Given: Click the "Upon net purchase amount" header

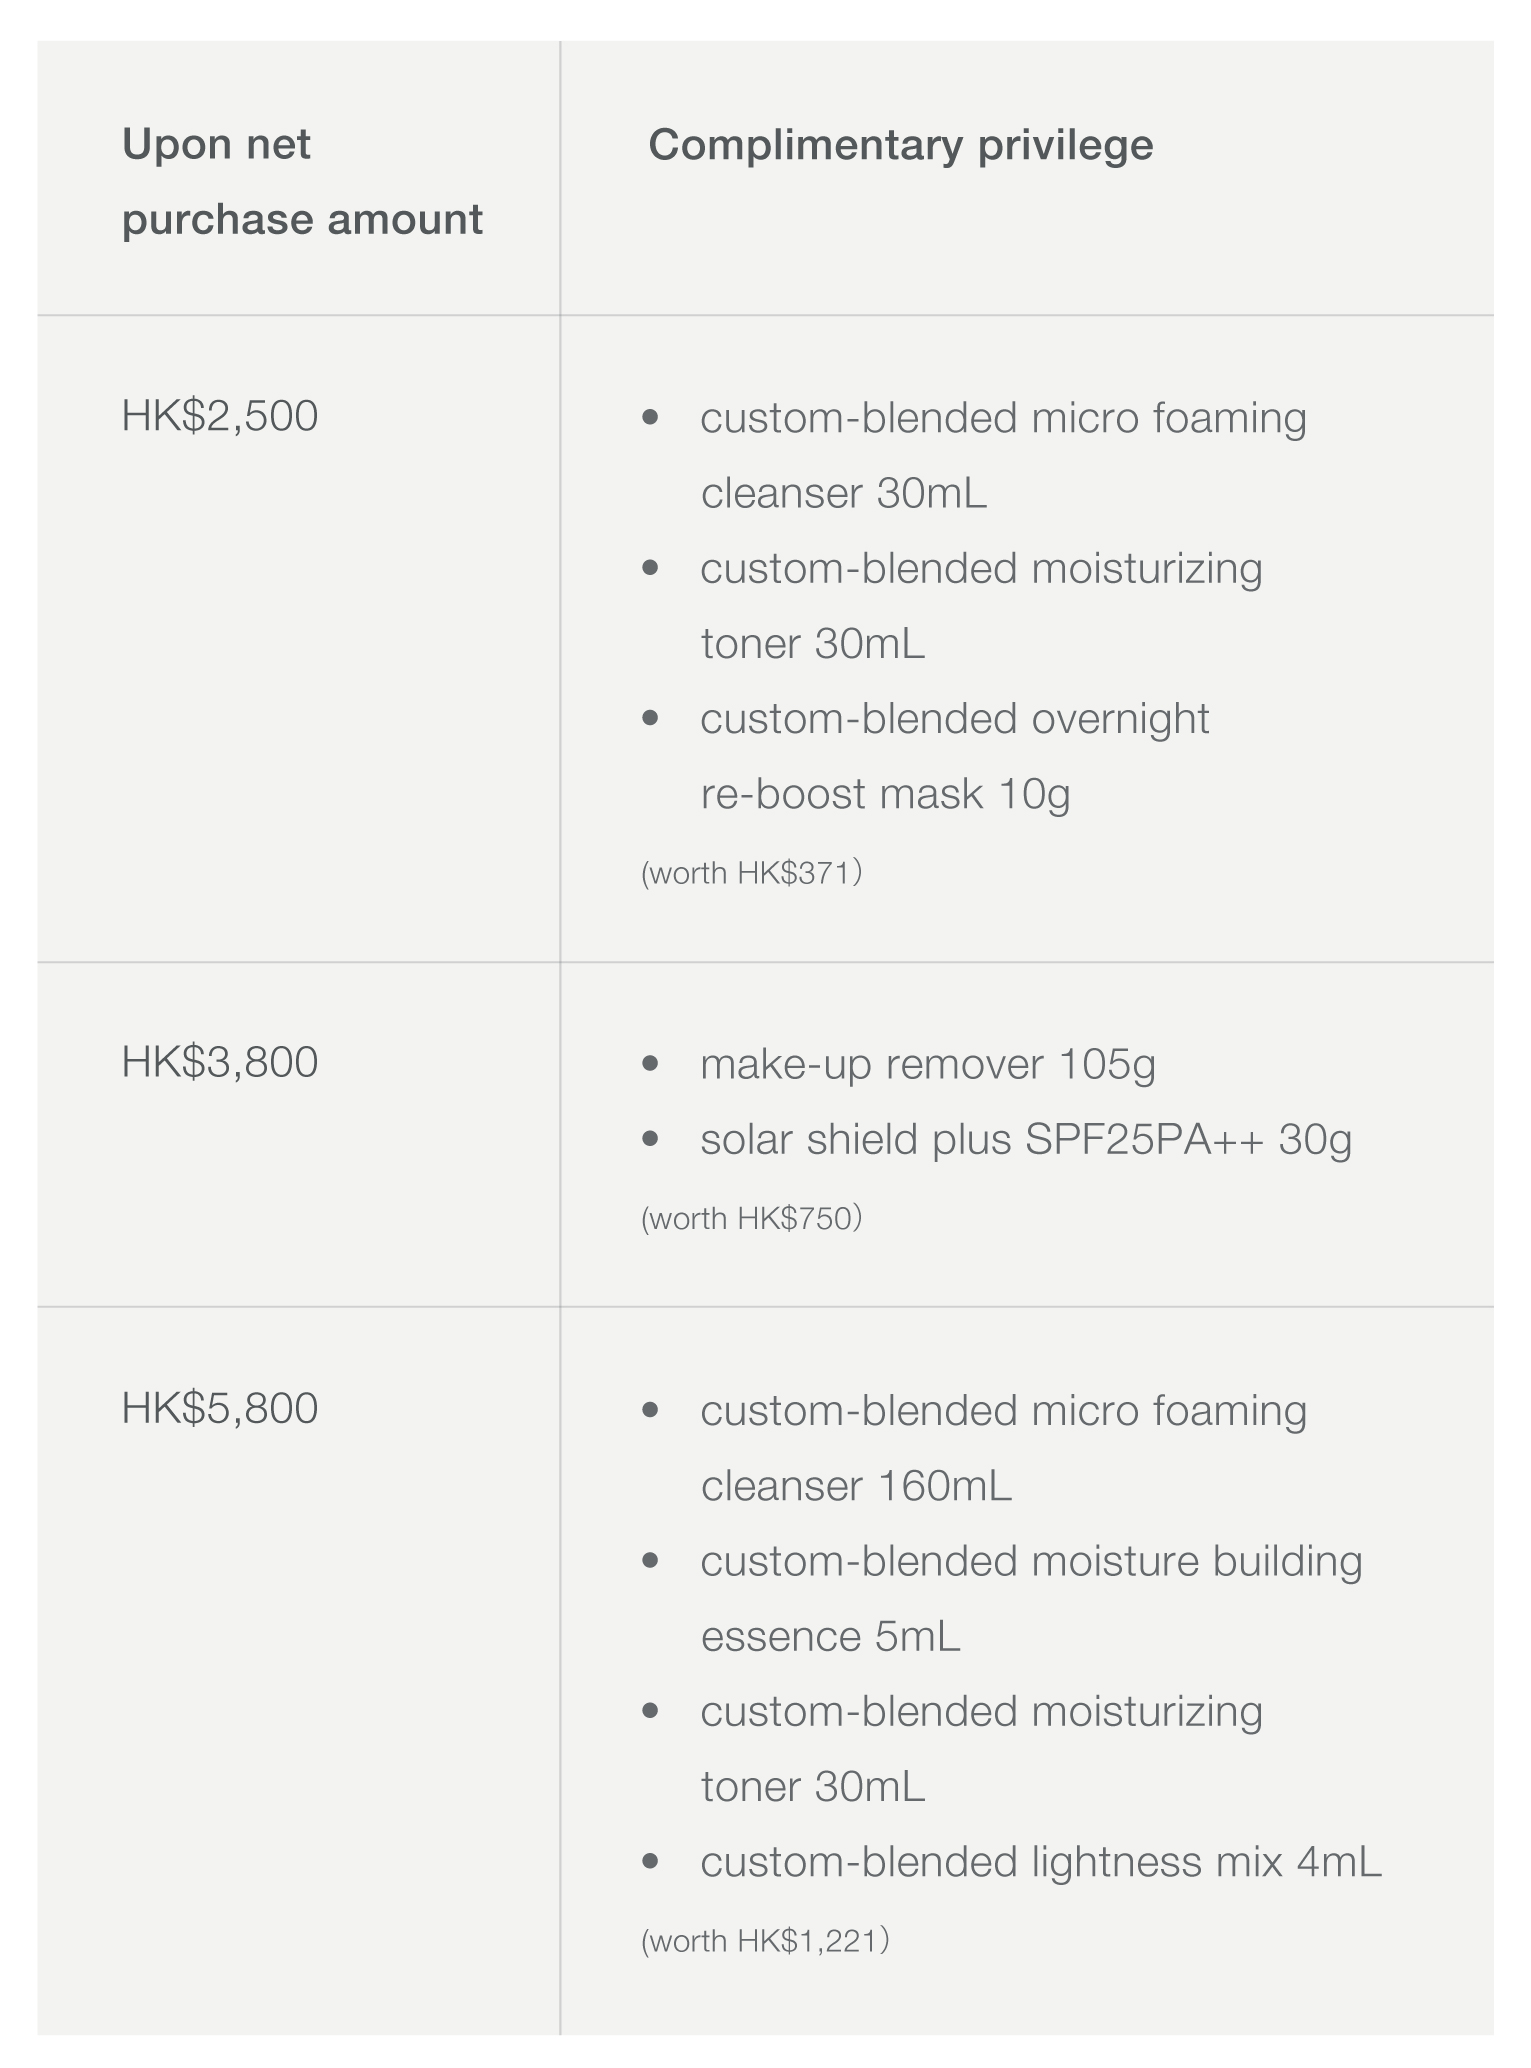Looking at the screenshot, I should [x=301, y=182].
